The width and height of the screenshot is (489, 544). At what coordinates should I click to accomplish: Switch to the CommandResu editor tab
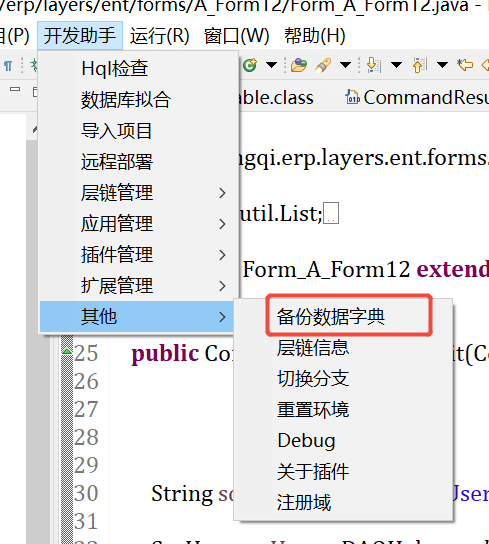(416, 97)
